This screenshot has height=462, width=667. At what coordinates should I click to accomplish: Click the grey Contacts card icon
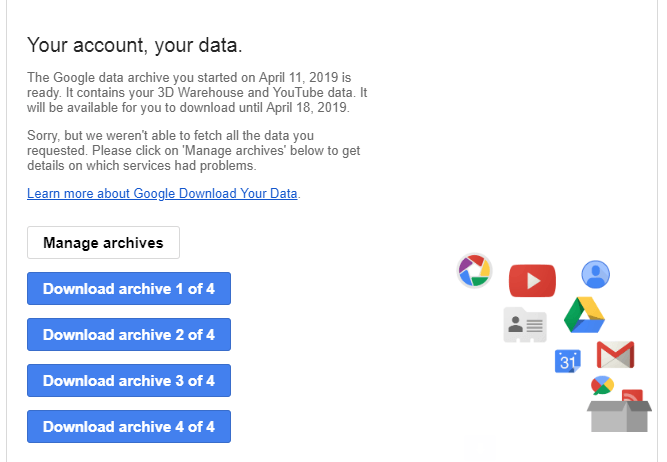(525, 325)
